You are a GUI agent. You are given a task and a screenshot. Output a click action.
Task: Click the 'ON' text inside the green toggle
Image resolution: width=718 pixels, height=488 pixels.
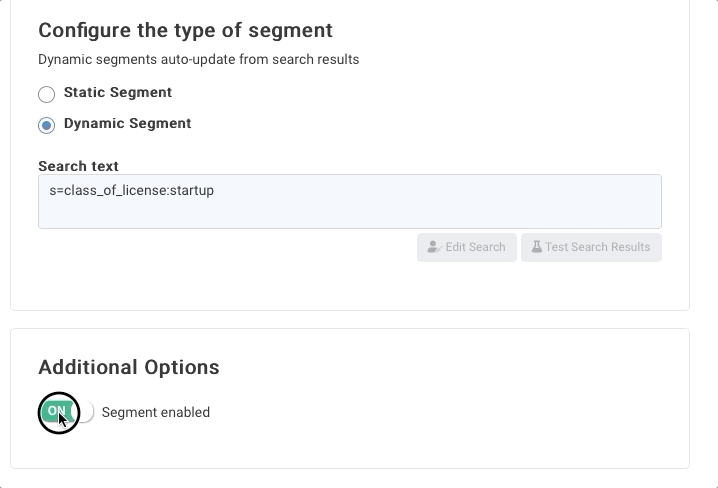[x=56, y=411]
